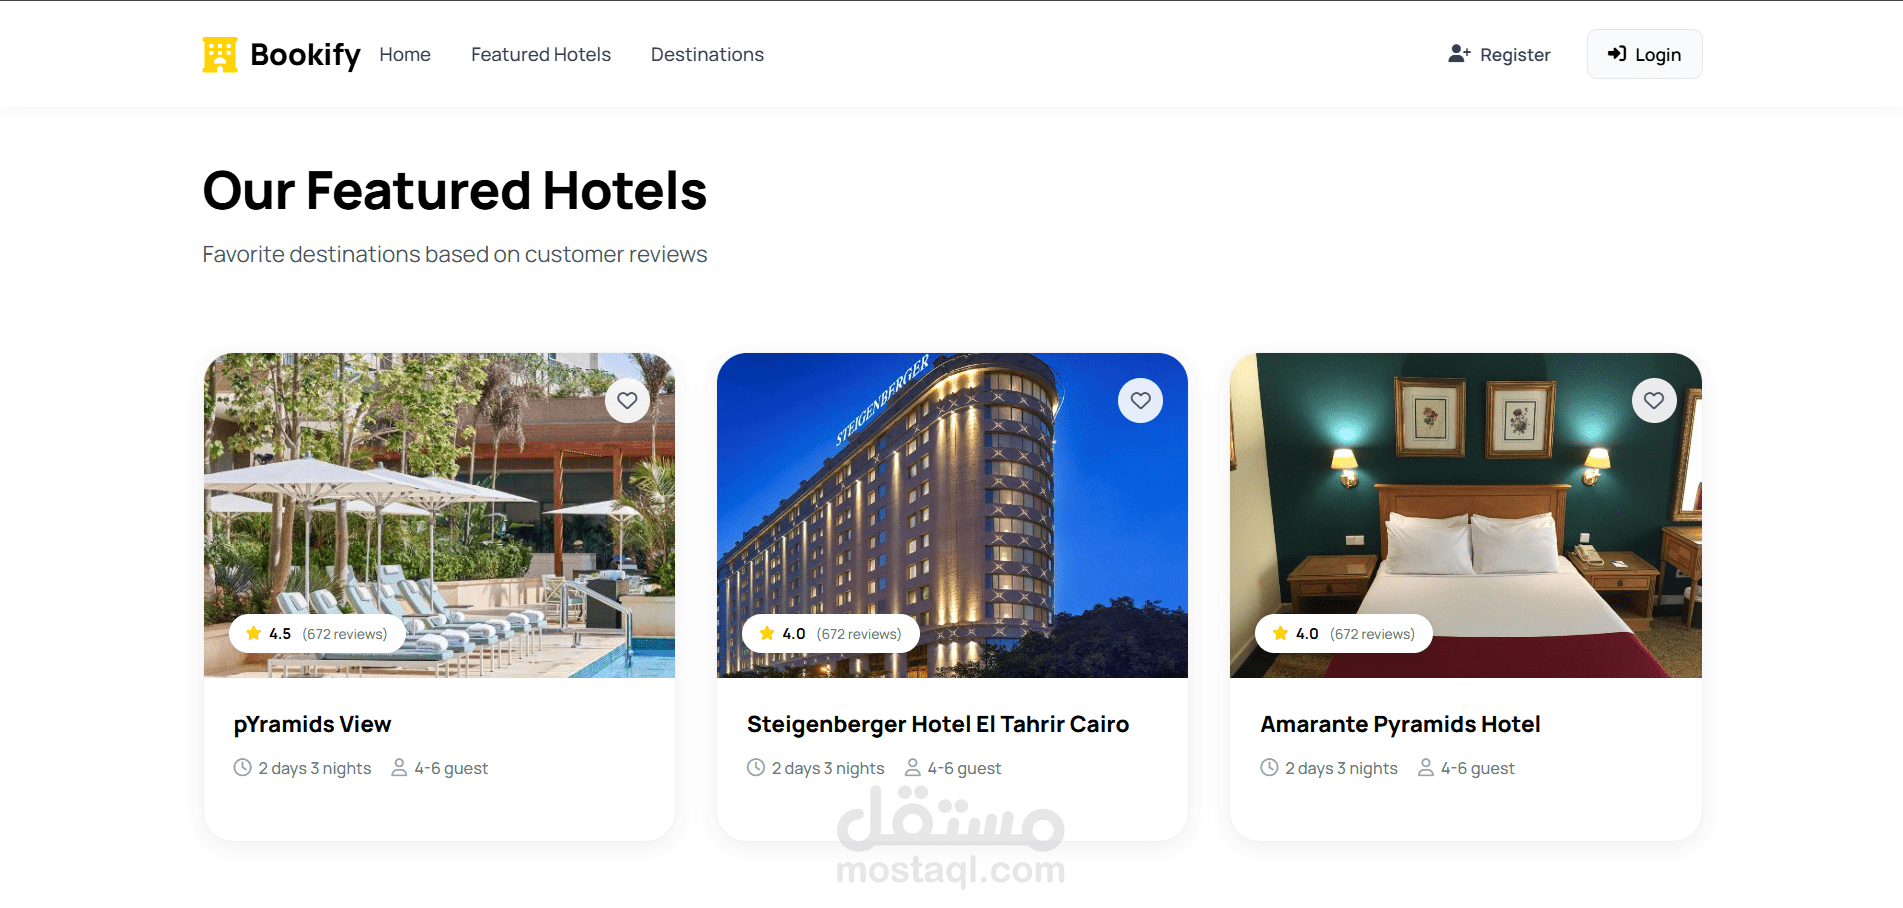The height and width of the screenshot is (908, 1903).
Task: Click clock icon under Amarante Pyramids Hotel
Action: pyautogui.click(x=1269, y=767)
